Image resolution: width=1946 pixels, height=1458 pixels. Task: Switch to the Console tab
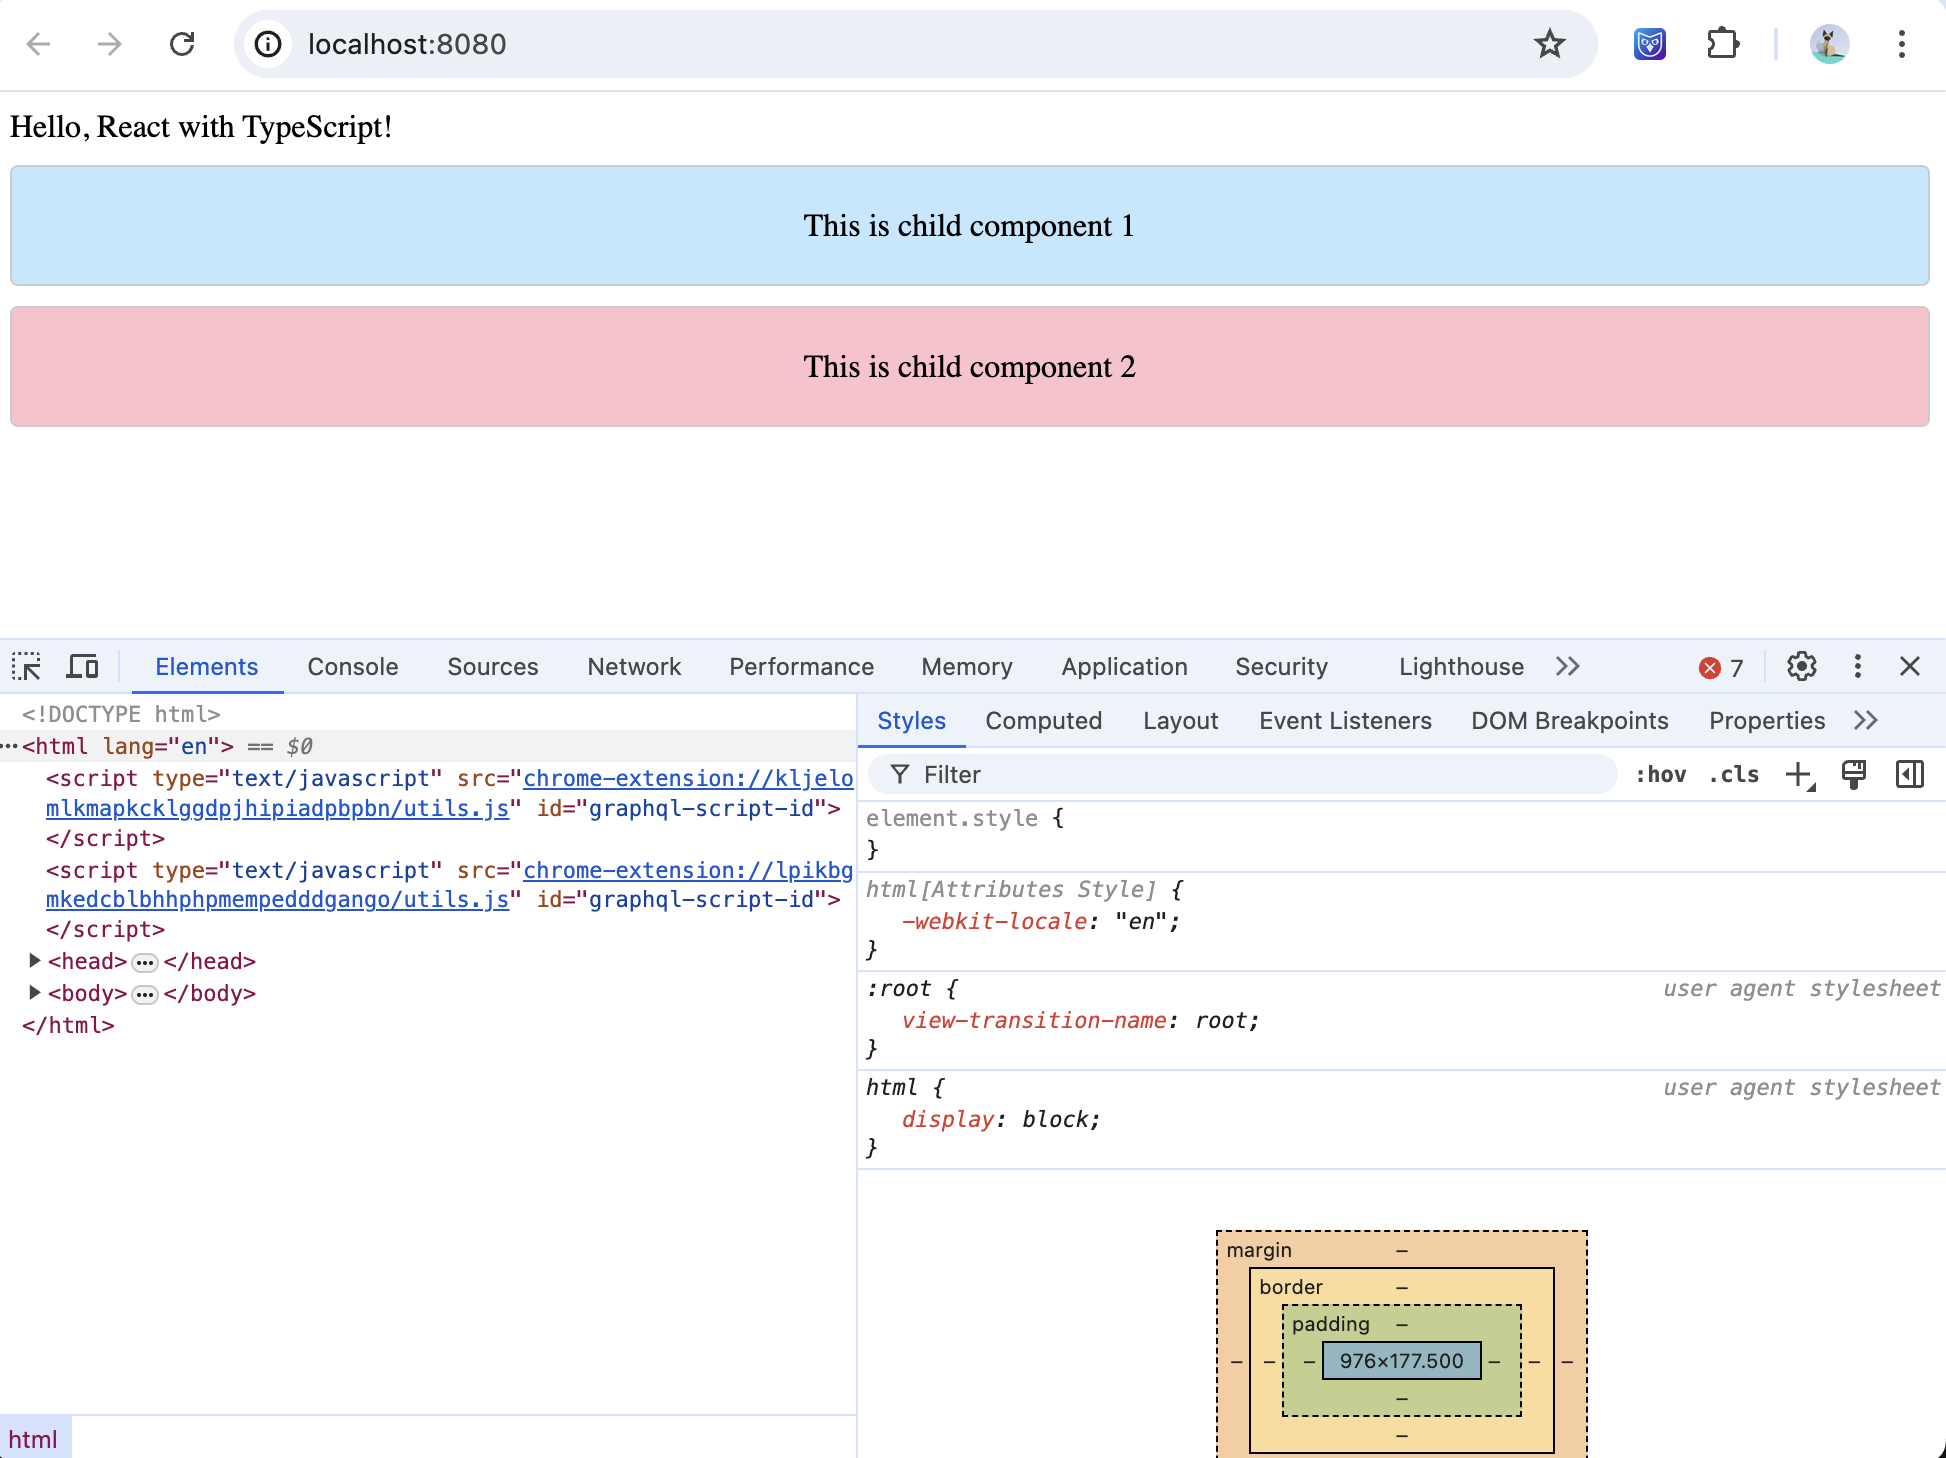(352, 667)
